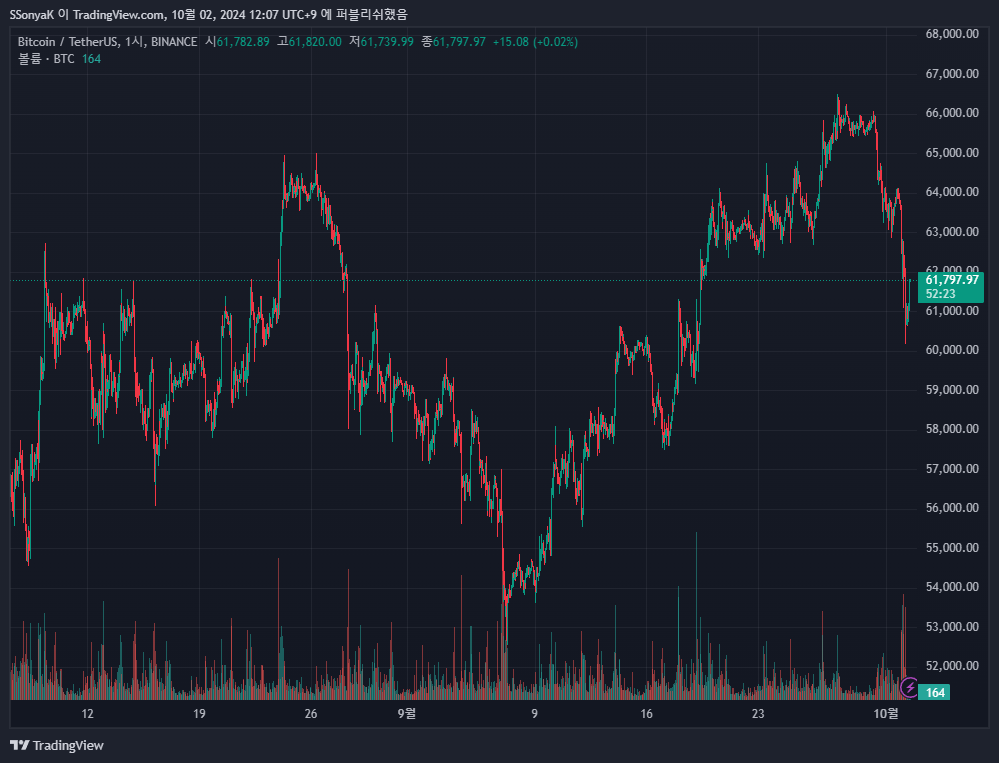Viewport: 999px width, 763px height.
Task: Click the 68,000.00 price axis label
Action: pyautogui.click(x=952, y=34)
